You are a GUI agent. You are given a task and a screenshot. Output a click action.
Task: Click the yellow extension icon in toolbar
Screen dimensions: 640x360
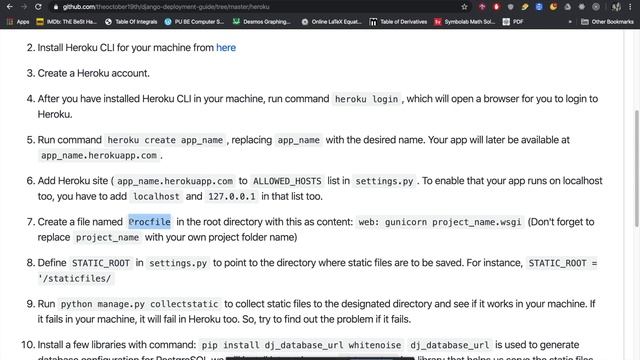[x=524, y=7]
